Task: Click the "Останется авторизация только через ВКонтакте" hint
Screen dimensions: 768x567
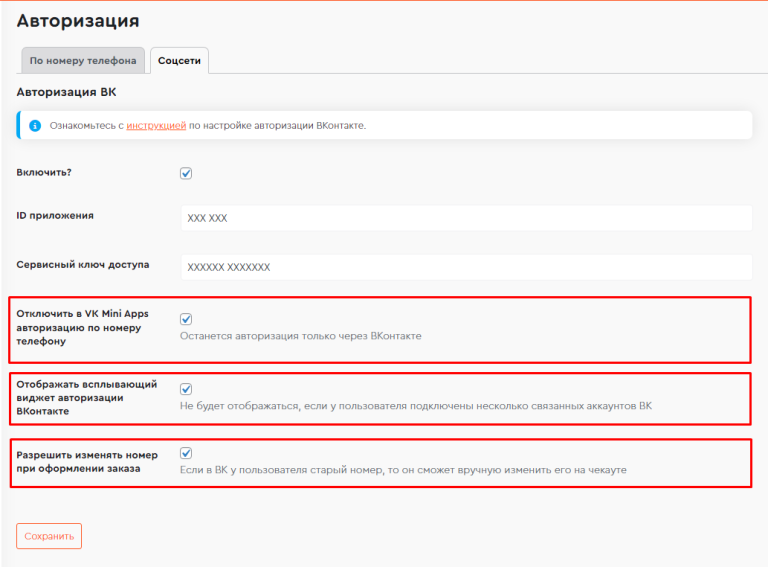Action: [x=300, y=336]
